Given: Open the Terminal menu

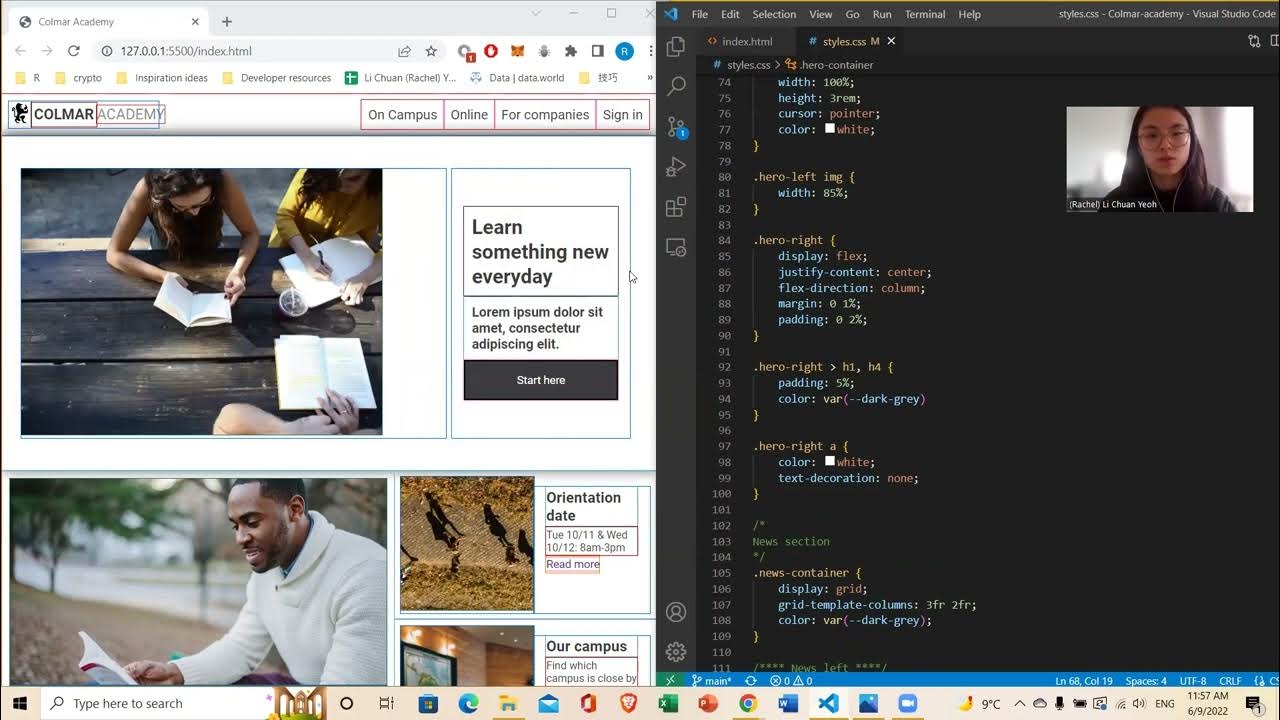Looking at the screenshot, I should (x=925, y=14).
